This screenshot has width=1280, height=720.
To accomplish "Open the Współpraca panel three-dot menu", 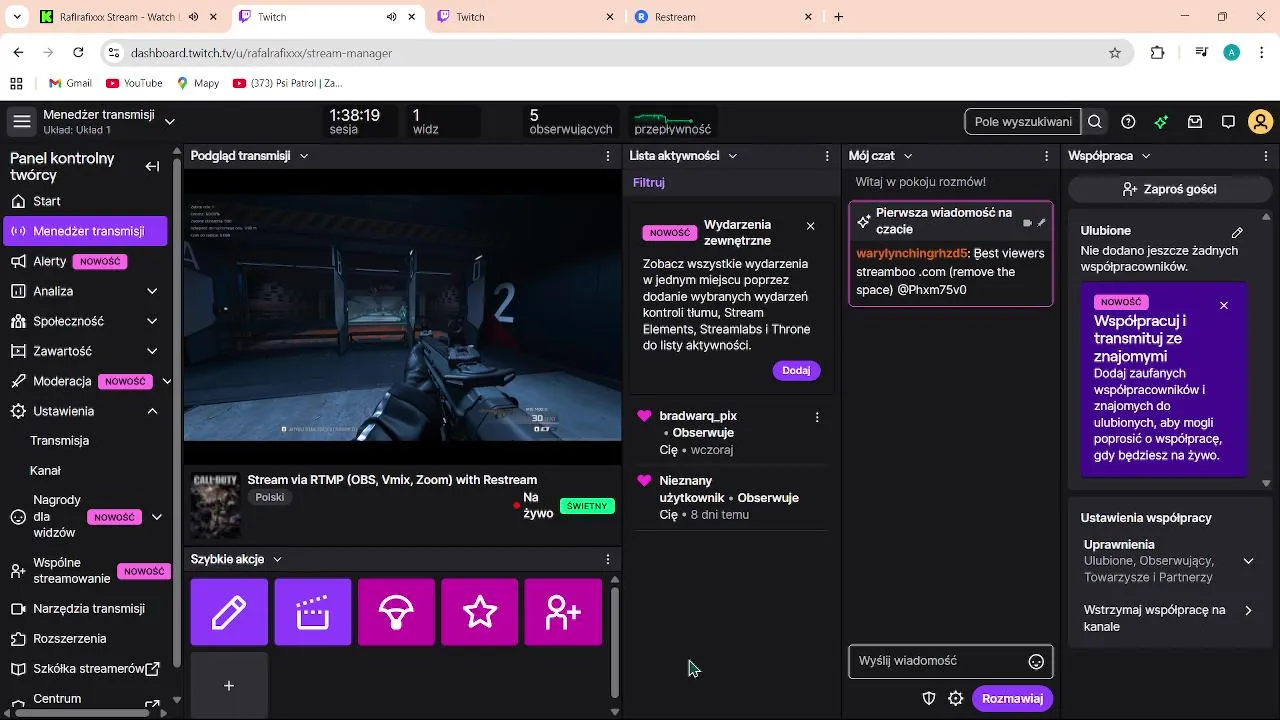I will [x=1266, y=156].
